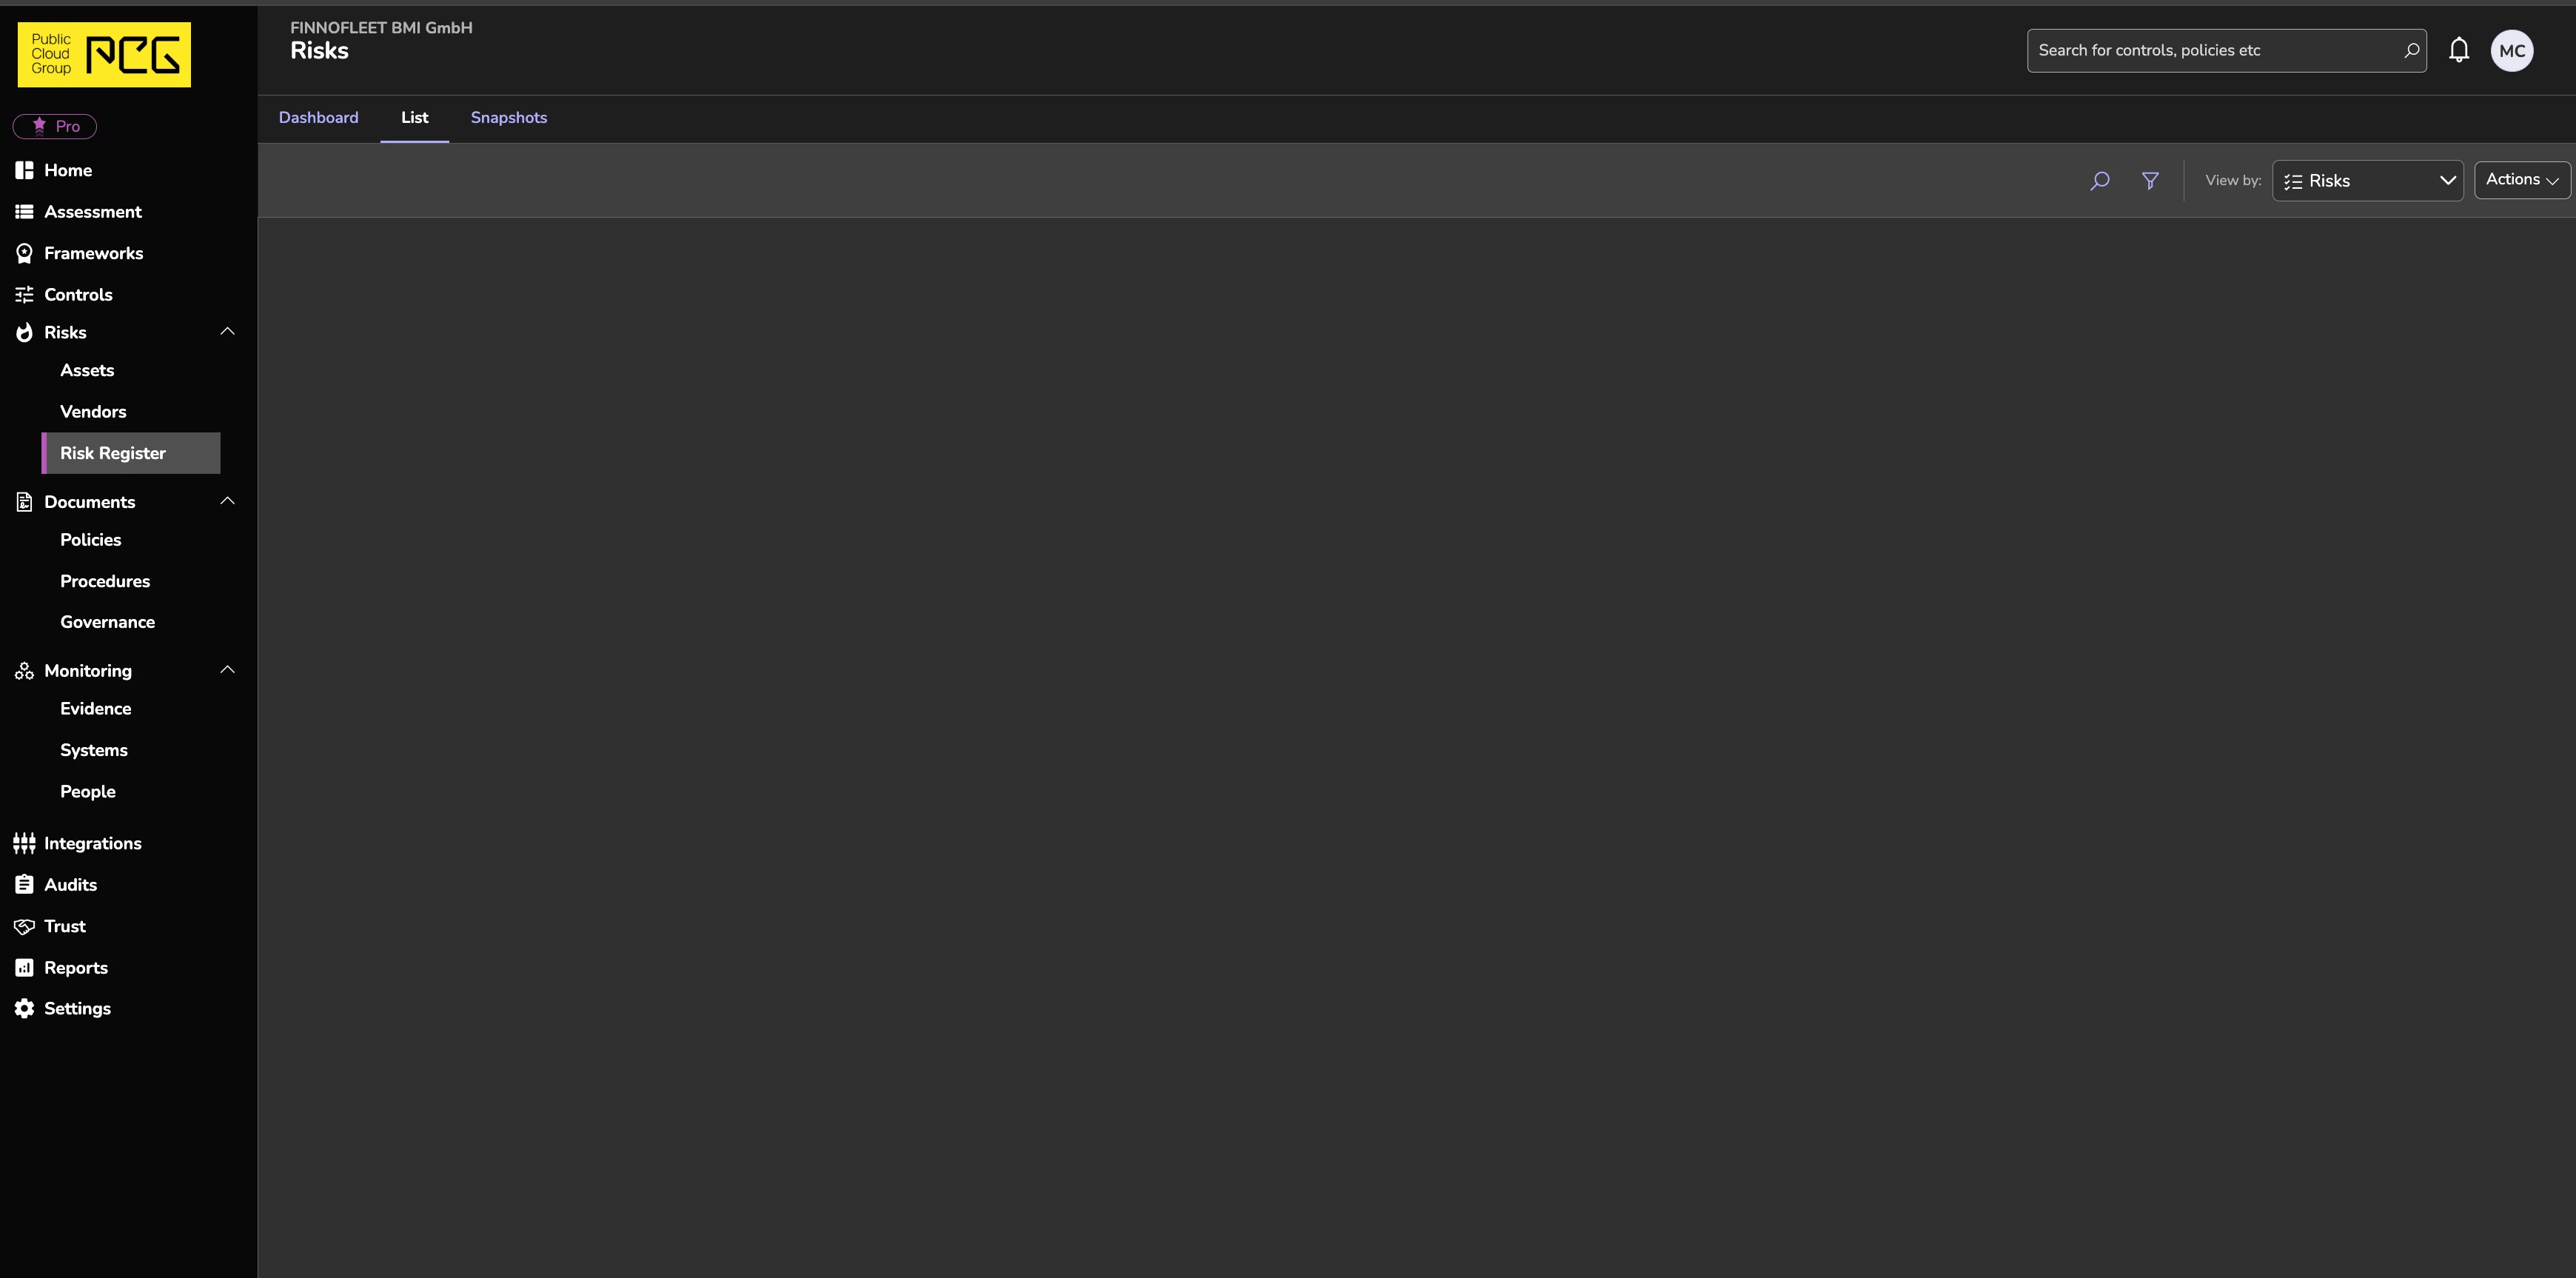2576x1278 pixels.
Task: Collapse the Monitoring sidebar section
Action: point(228,669)
